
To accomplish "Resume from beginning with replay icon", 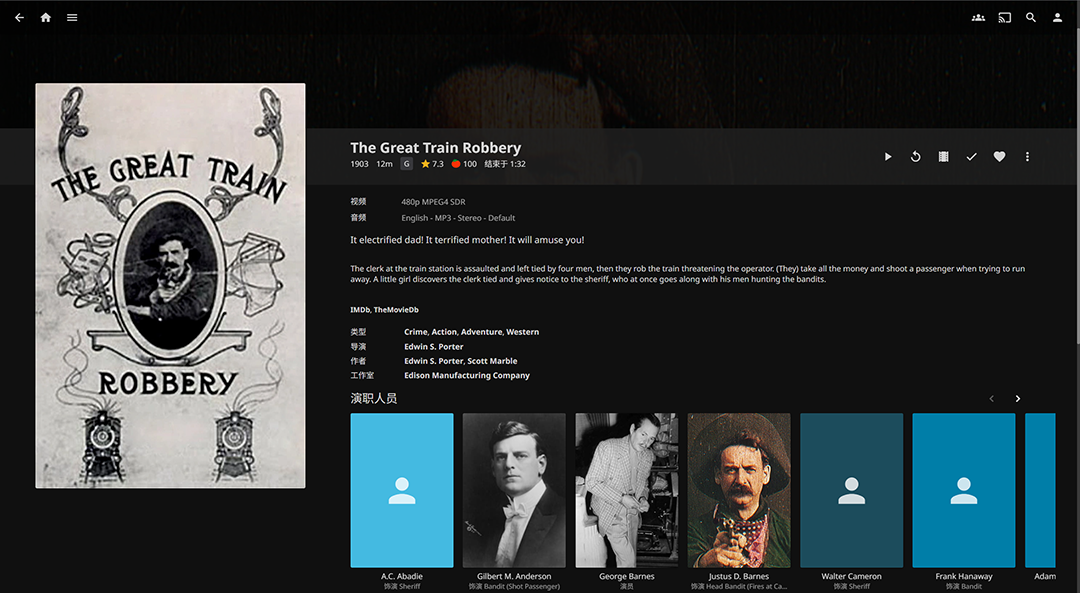I will pos(915,157).
